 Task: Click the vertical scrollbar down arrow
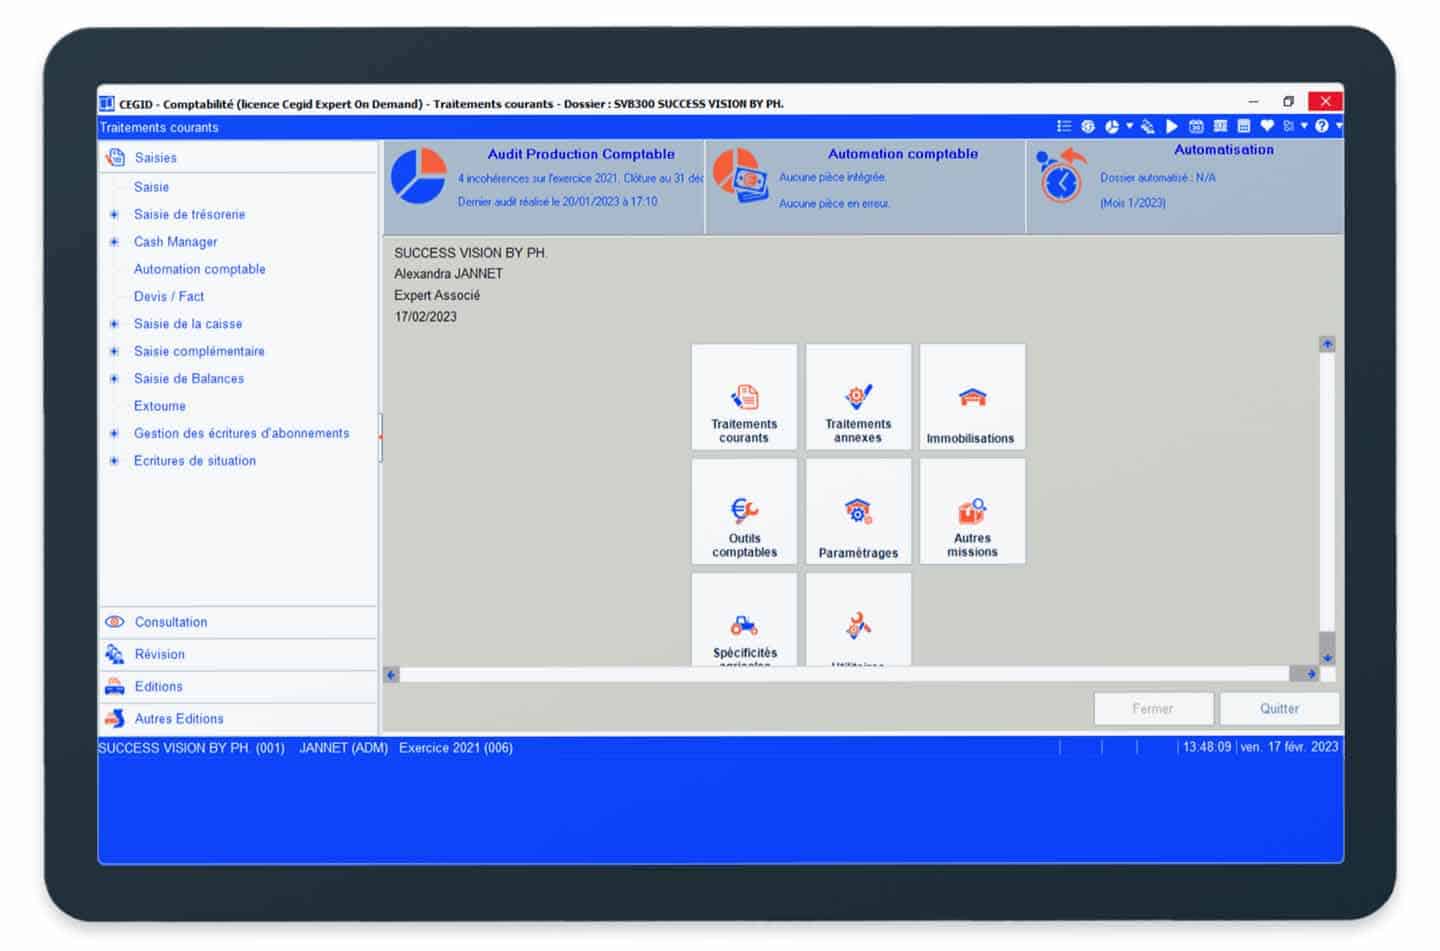pyautogui.click(x=1327, y=657)
